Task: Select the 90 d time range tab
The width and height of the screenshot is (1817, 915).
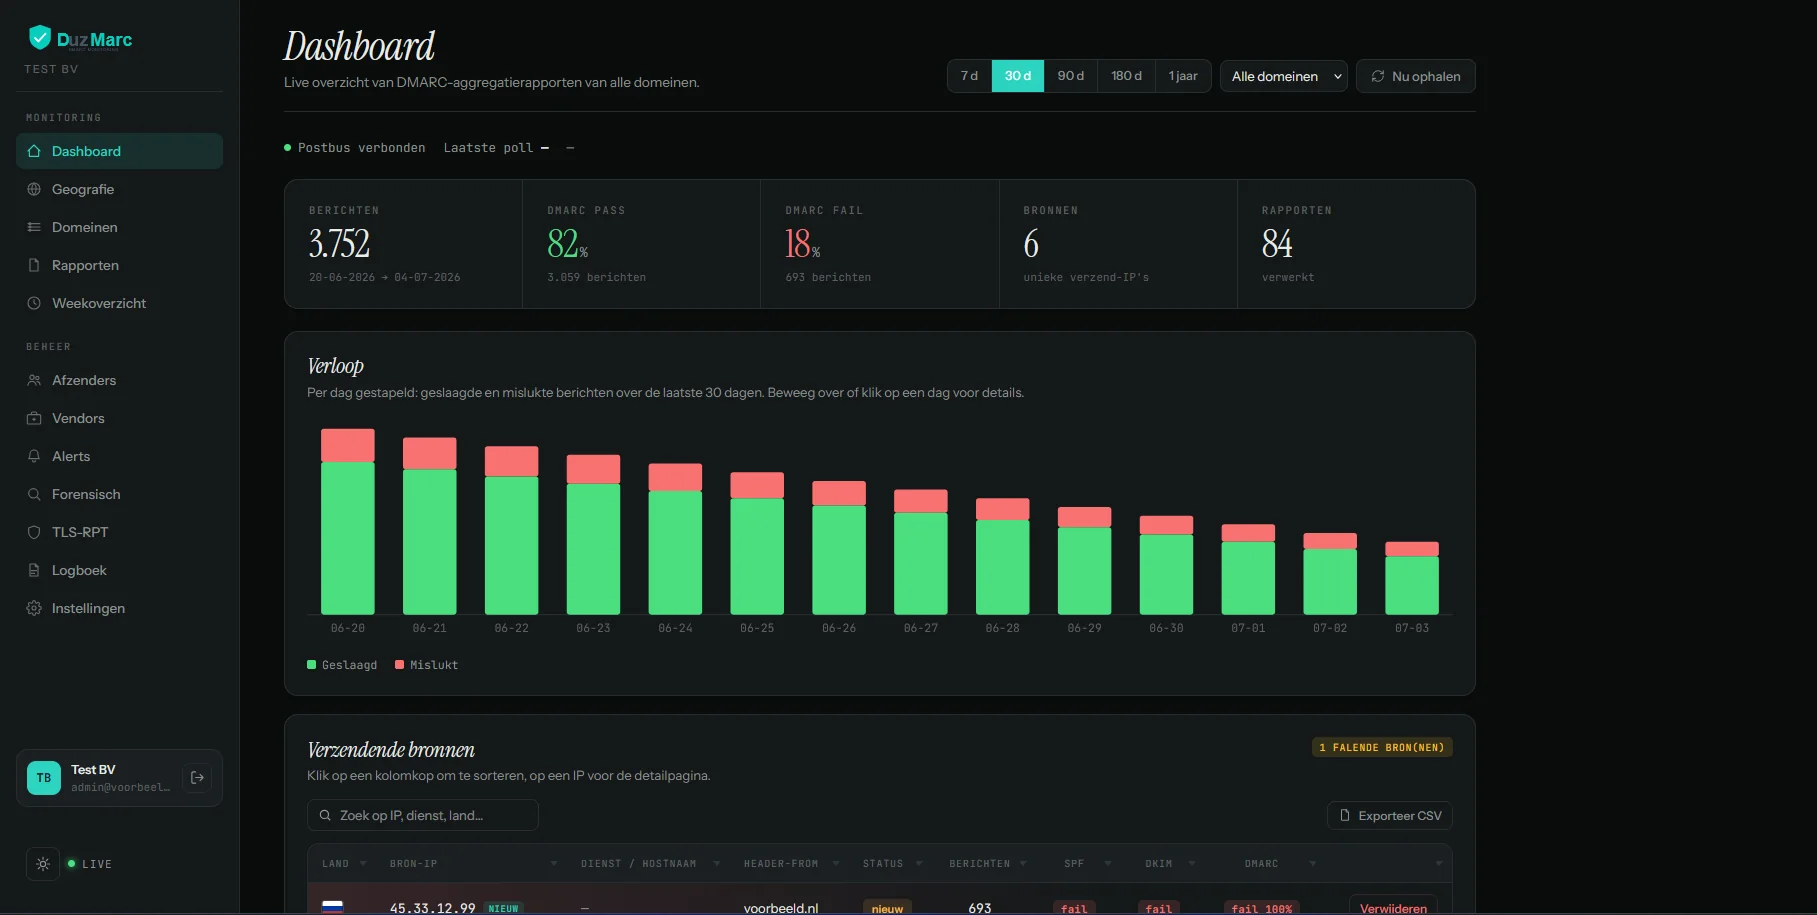Action: [1071, 76]
